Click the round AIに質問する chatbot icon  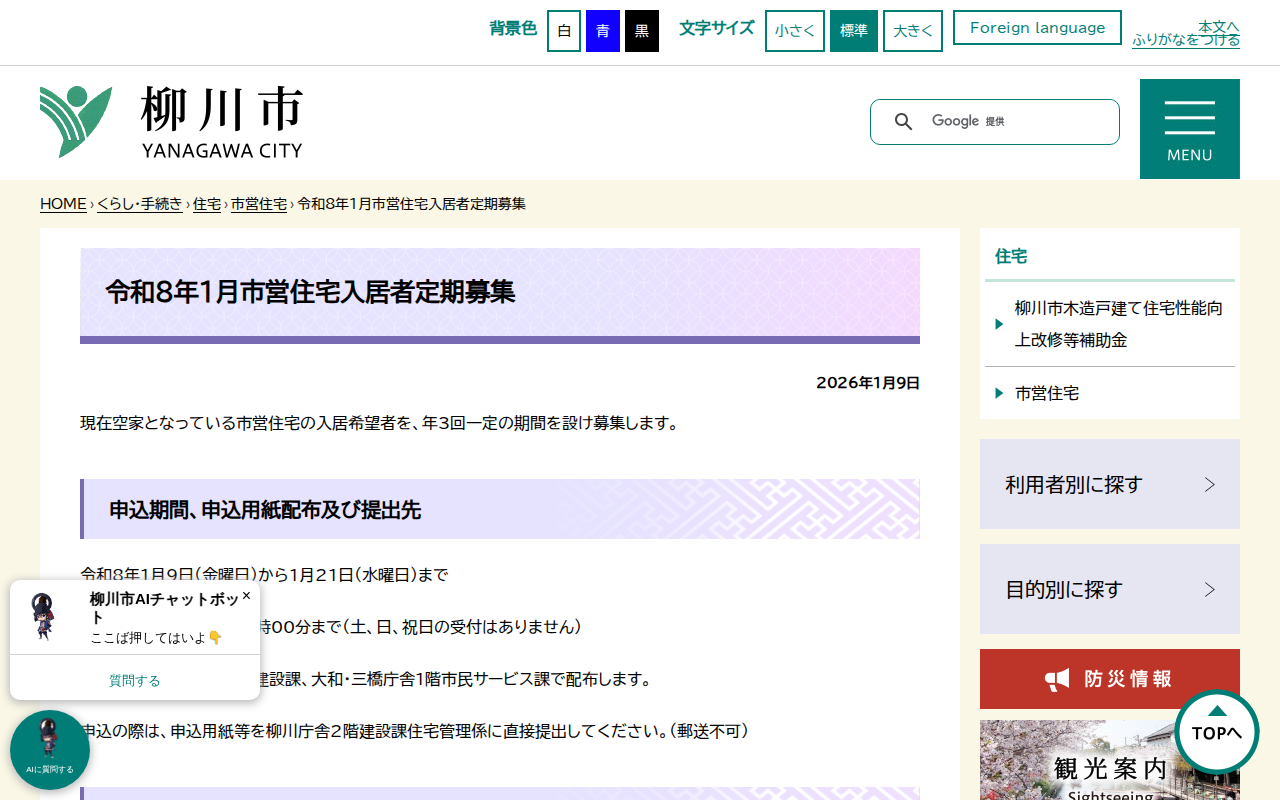(49, 748)
